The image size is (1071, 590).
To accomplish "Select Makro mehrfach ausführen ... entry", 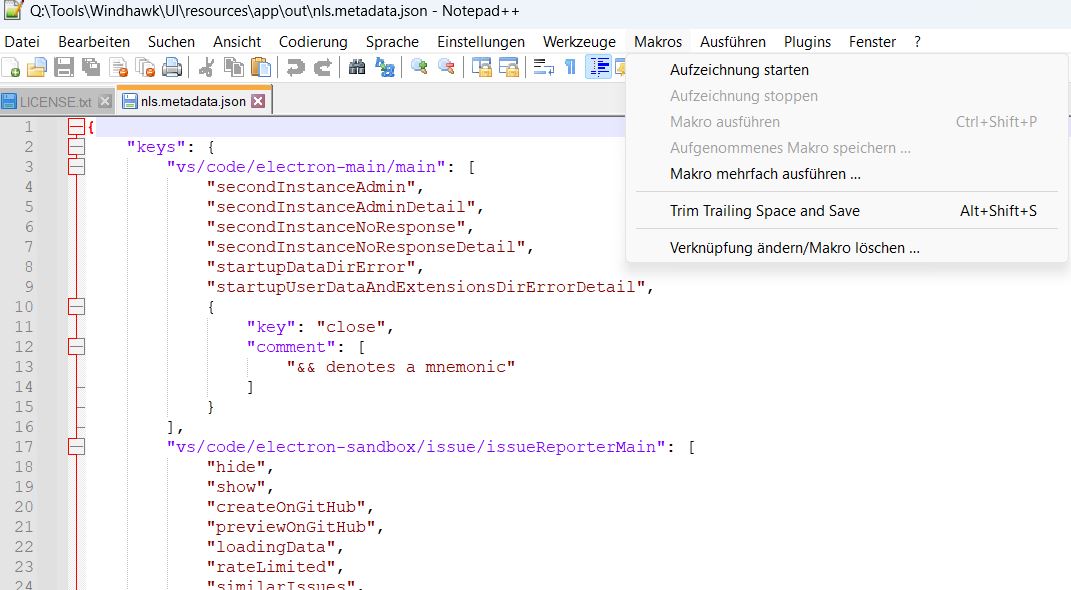I will click(x=847, y=174).
